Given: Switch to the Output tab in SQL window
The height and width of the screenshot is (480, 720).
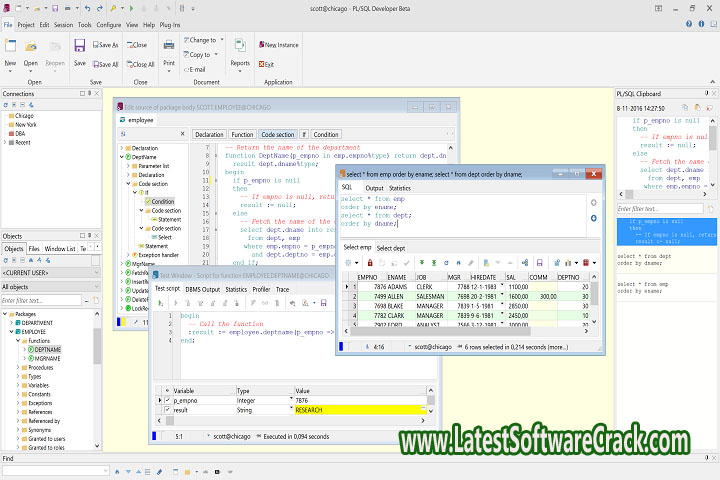Looking at the screenshot, I should coord(374,188).
